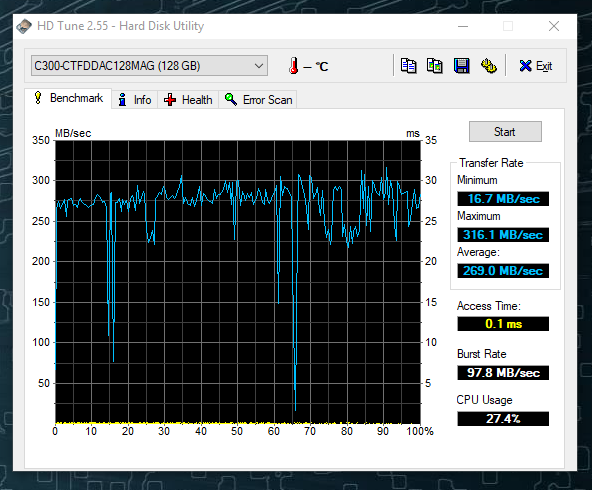Click the HD Tune app icon in title bar
The image size is (592, 490).
pyautogui.click(x=24, y=26)
